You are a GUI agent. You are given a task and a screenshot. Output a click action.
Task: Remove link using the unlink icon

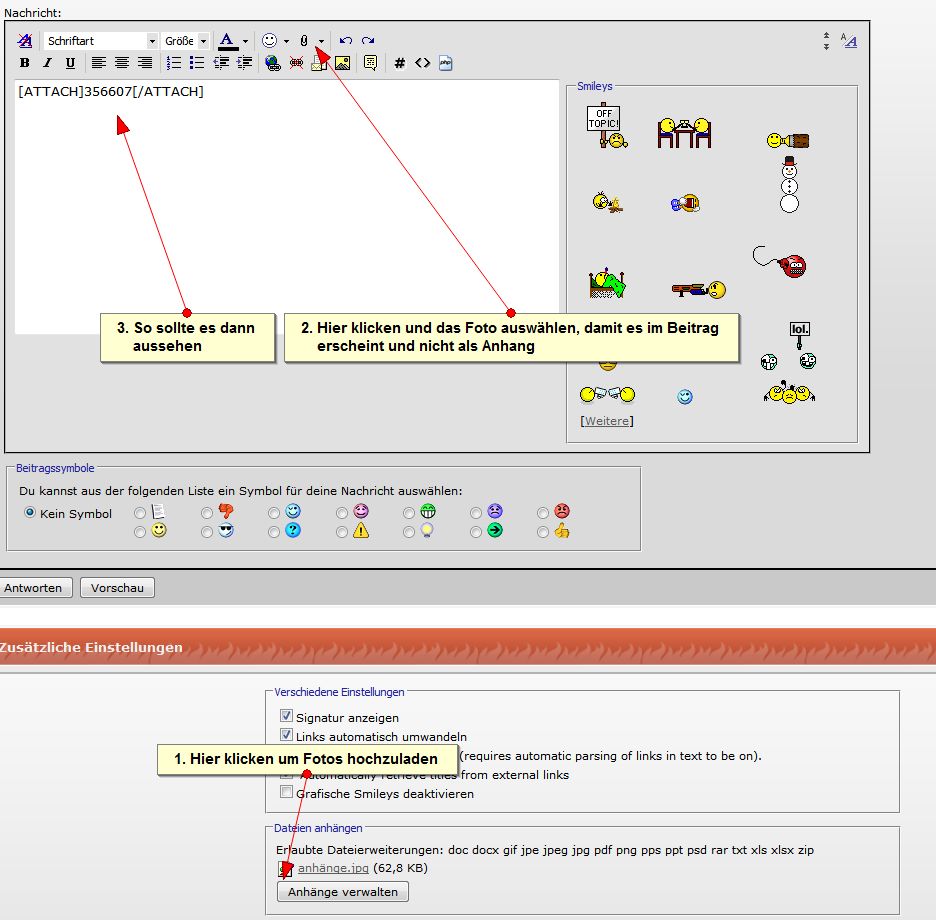click(x=296, y=63)
